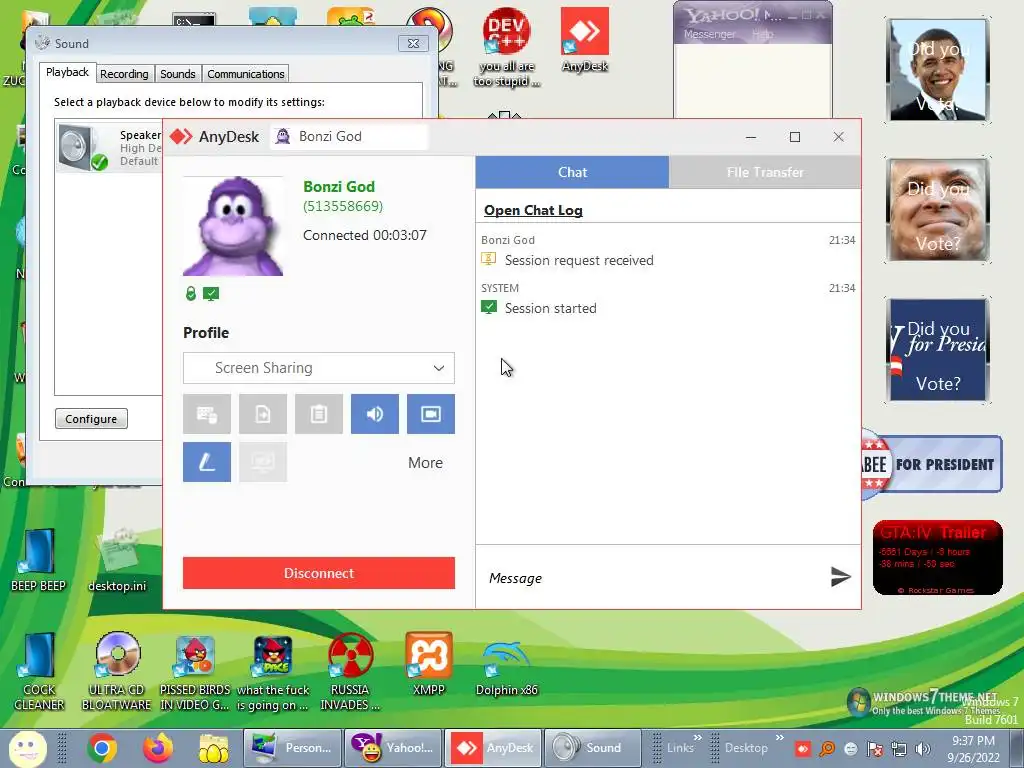Switch to AnyDesk taskbar button
The image size is (1024, 768).
(x=493, y=748)
